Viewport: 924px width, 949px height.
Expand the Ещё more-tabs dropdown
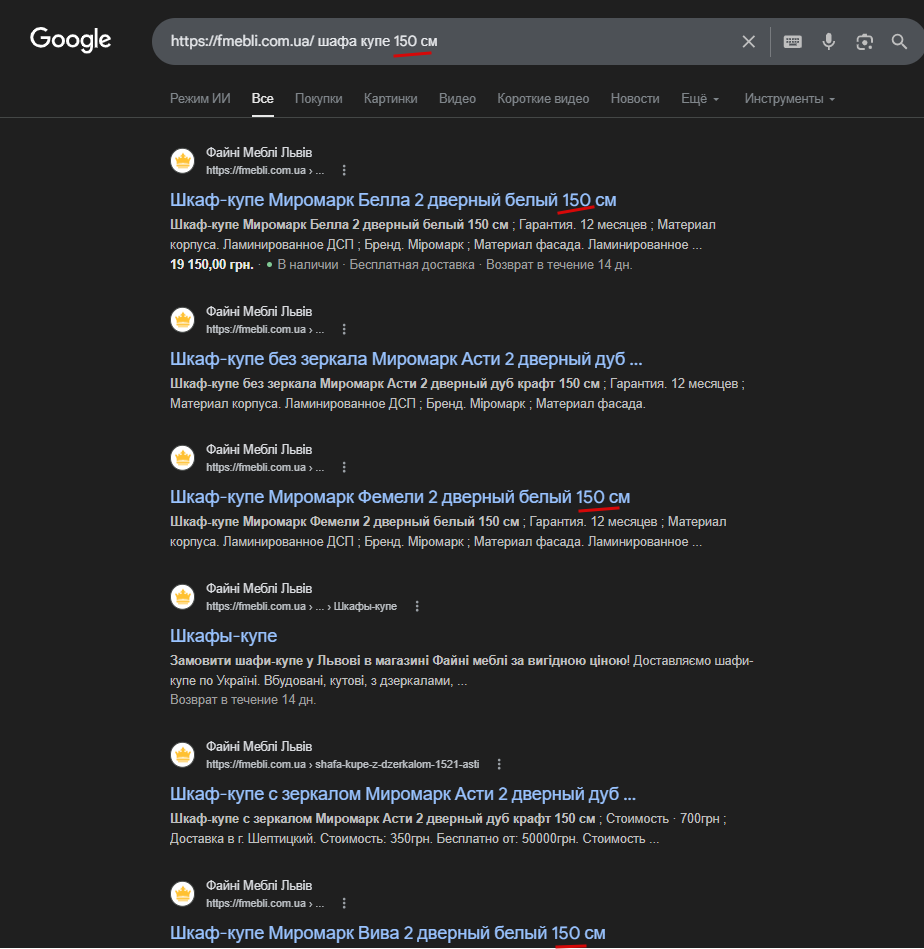(x=700, y=98)
